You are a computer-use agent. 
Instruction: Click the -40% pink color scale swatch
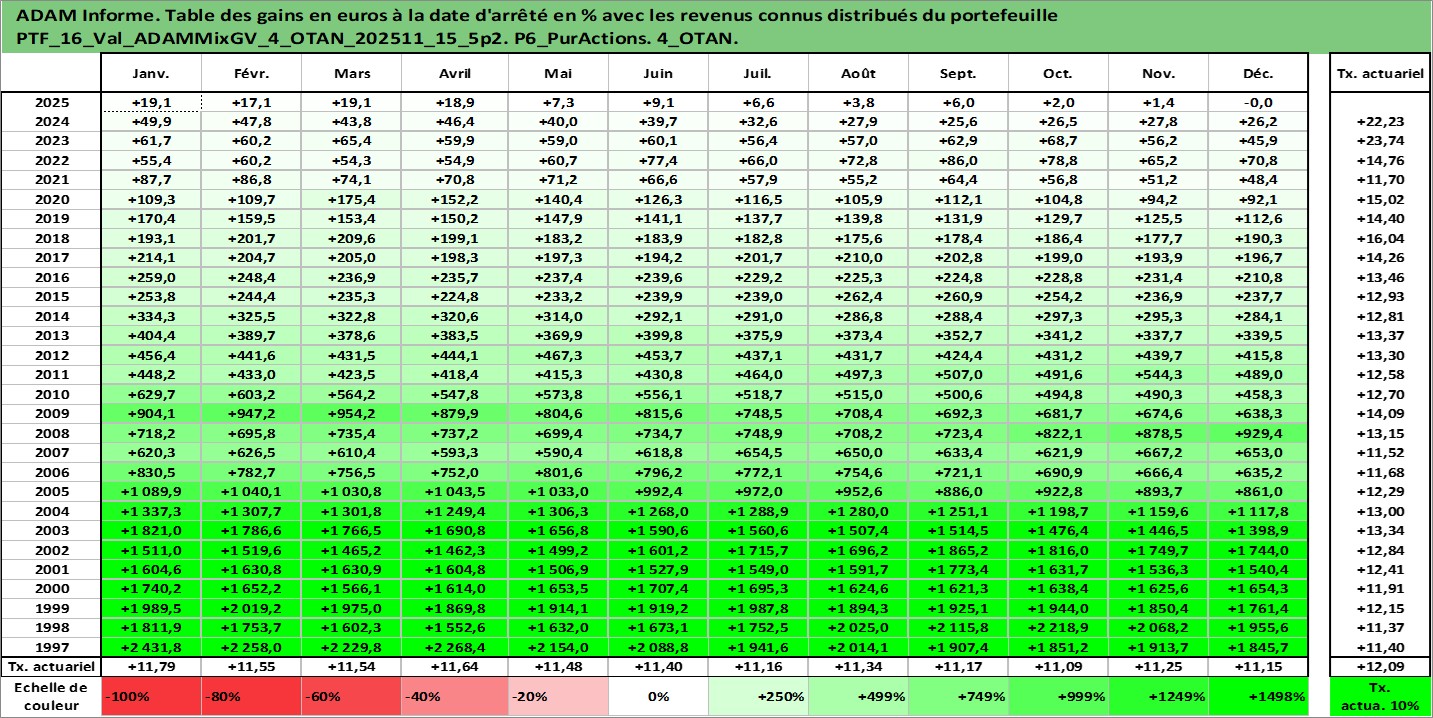click(x=455, y=696)
